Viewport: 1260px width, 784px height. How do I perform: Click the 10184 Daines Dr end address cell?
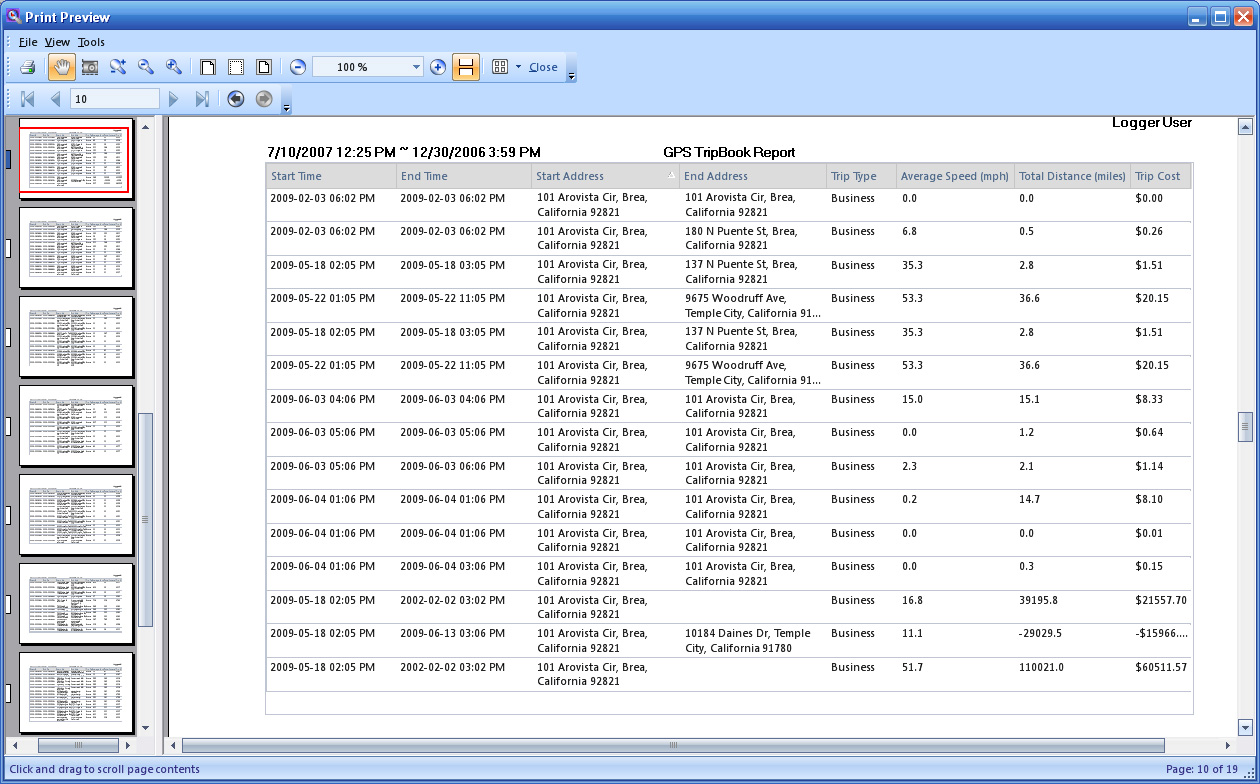point(752,640)
